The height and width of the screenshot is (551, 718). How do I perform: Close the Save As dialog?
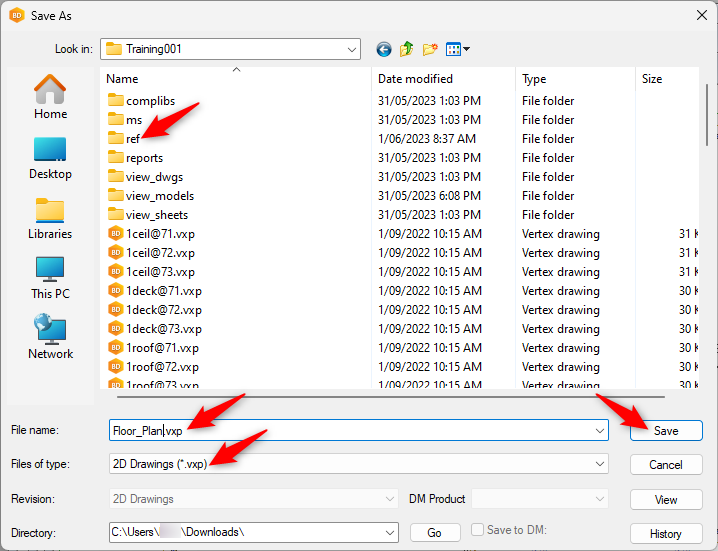click(x=702, y=16)
